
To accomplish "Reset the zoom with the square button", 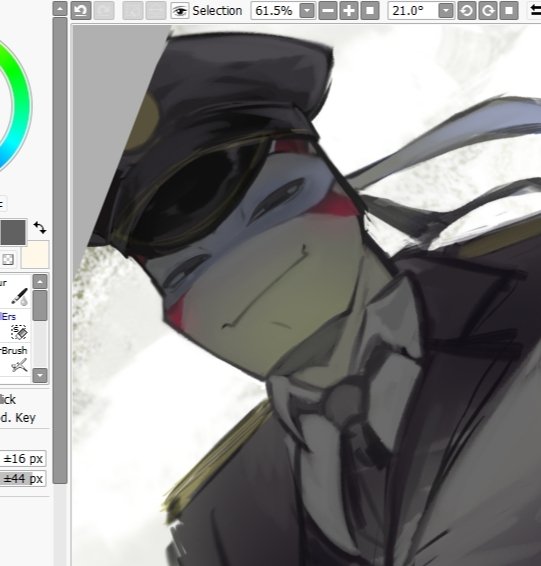I will pos(370,11).
